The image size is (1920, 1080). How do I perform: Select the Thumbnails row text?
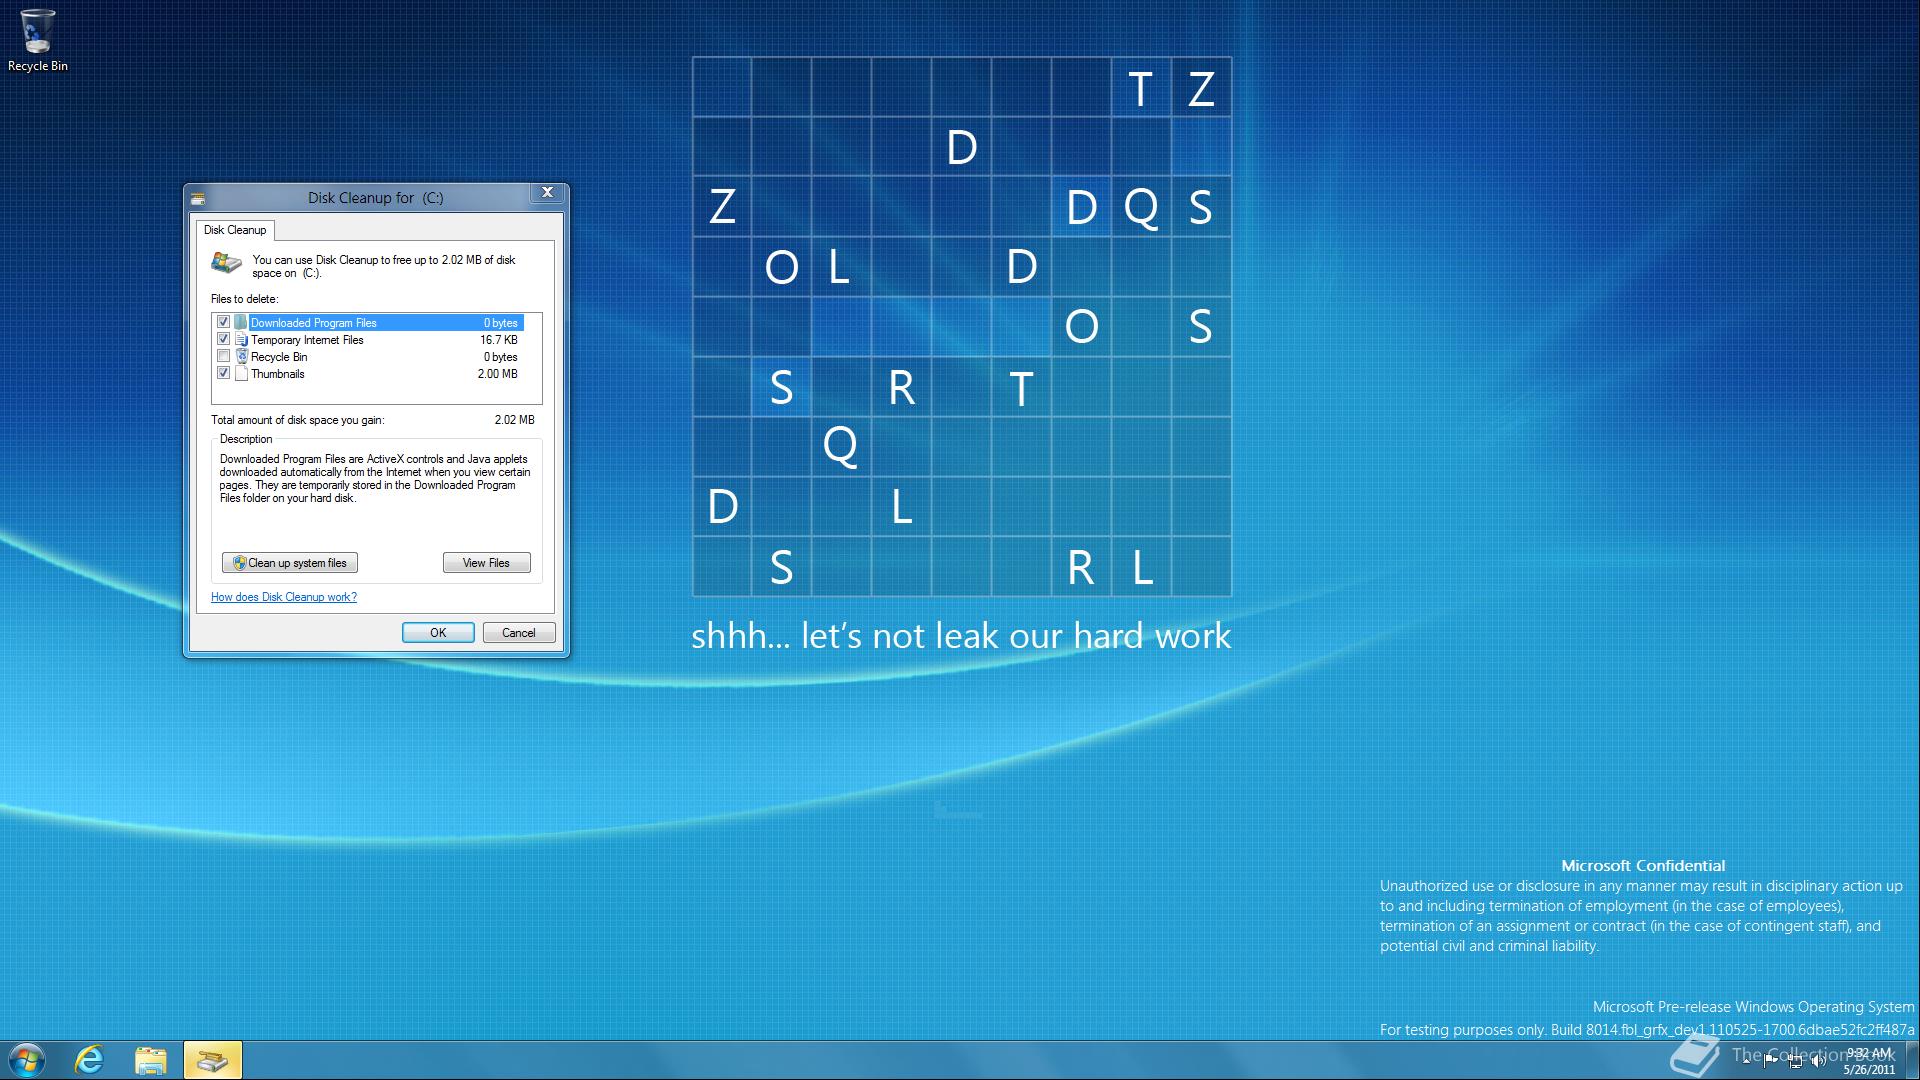point(278,374)
